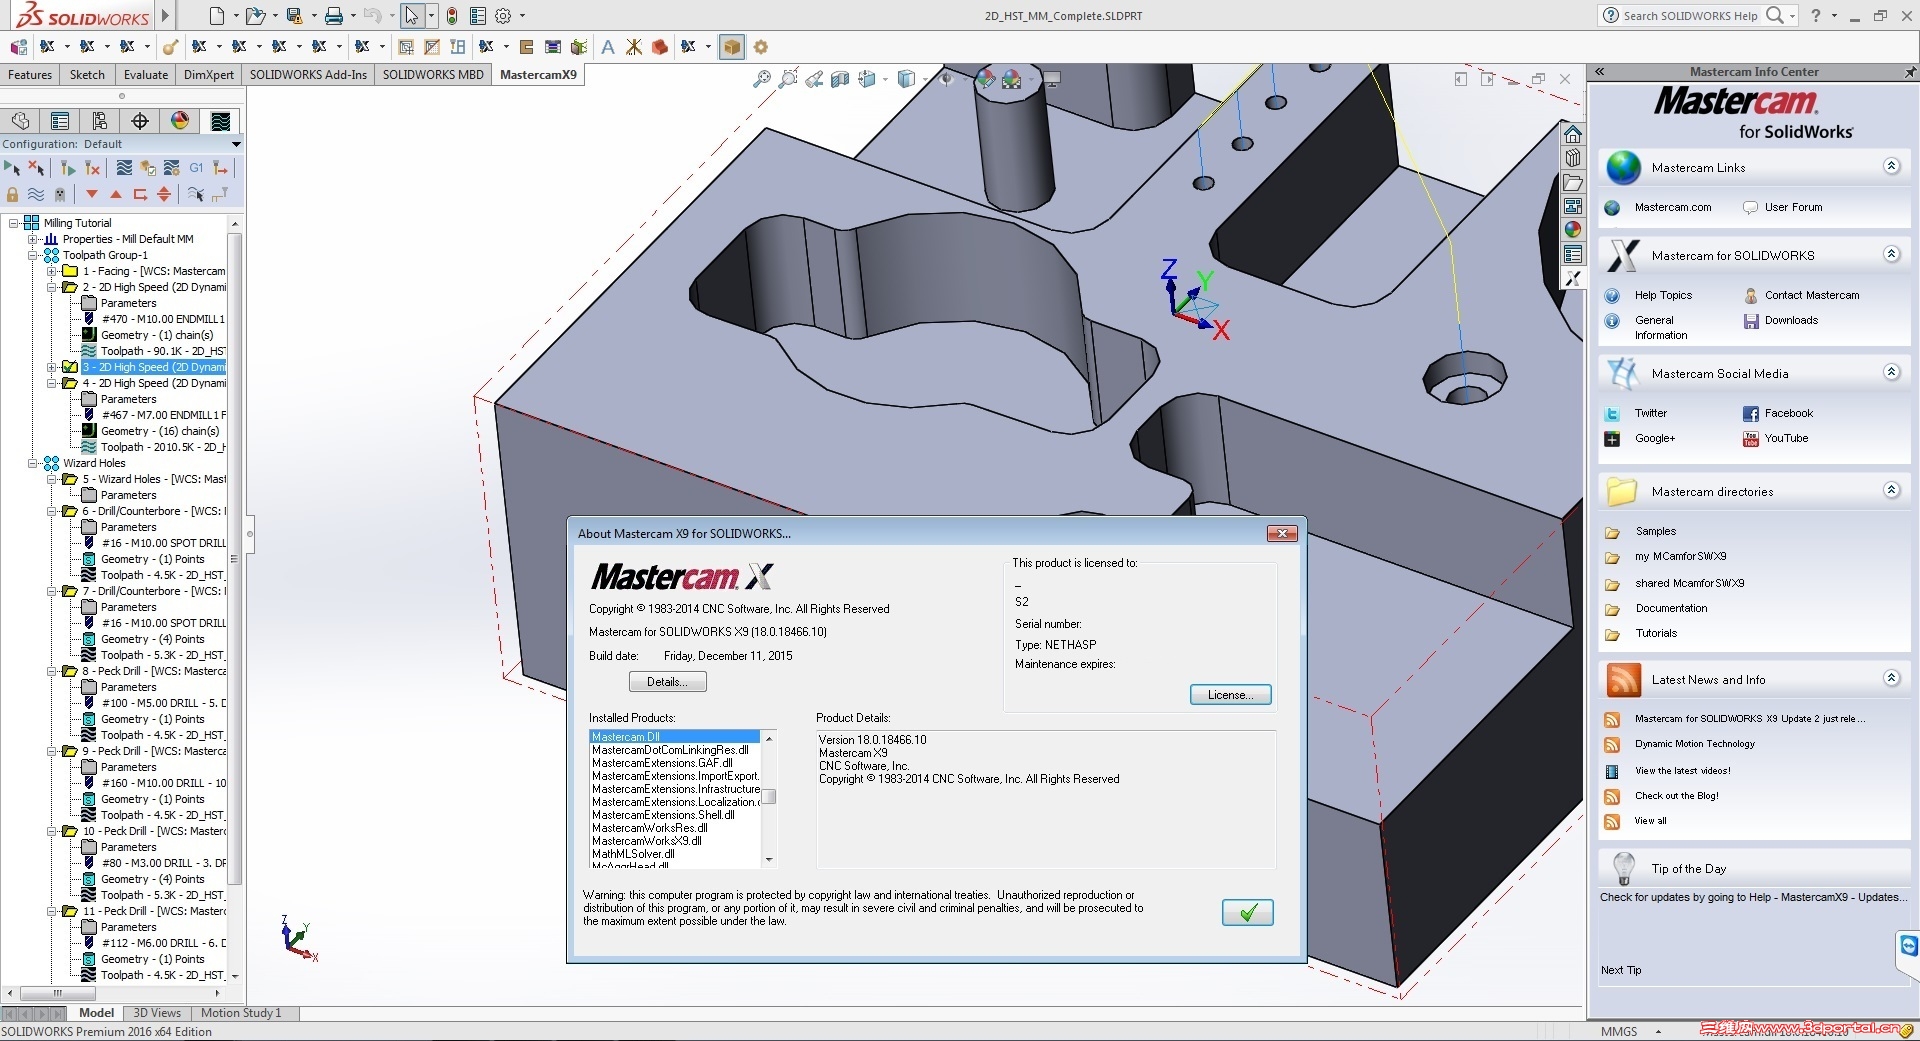Toggle check on operation 3 folder

click(70, 367)
